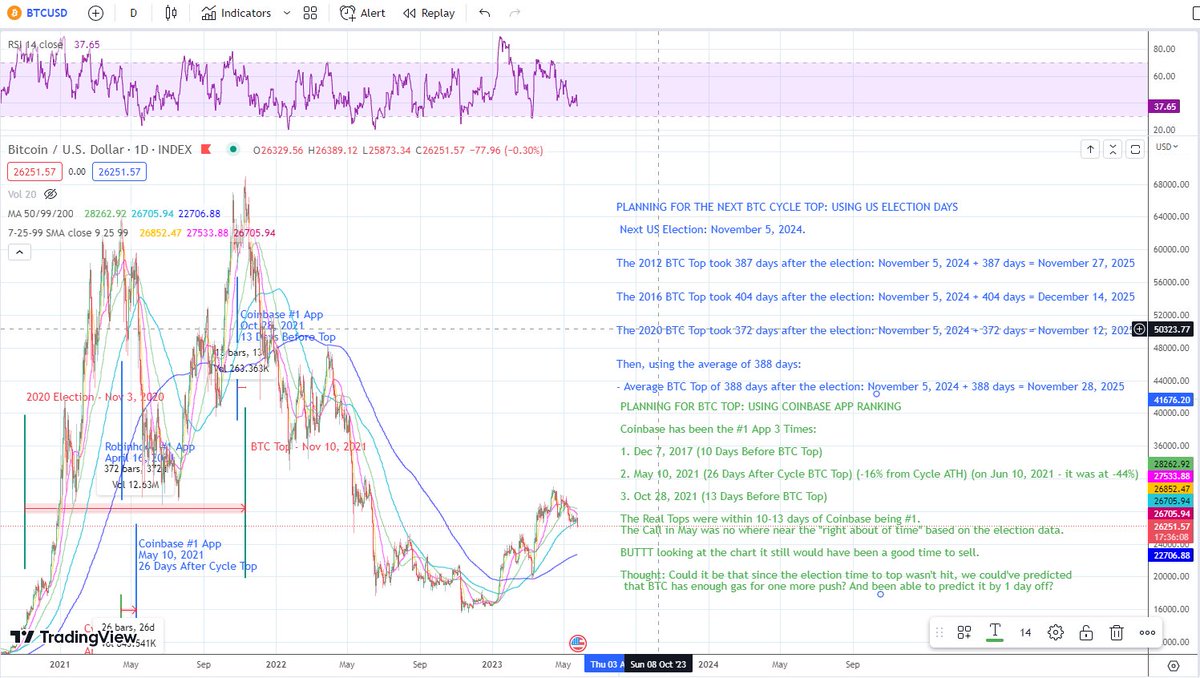Click the undo arrow in top toolbar
Screen dimensions: 1200x678
pyautogui.click(x=485, y=13)
